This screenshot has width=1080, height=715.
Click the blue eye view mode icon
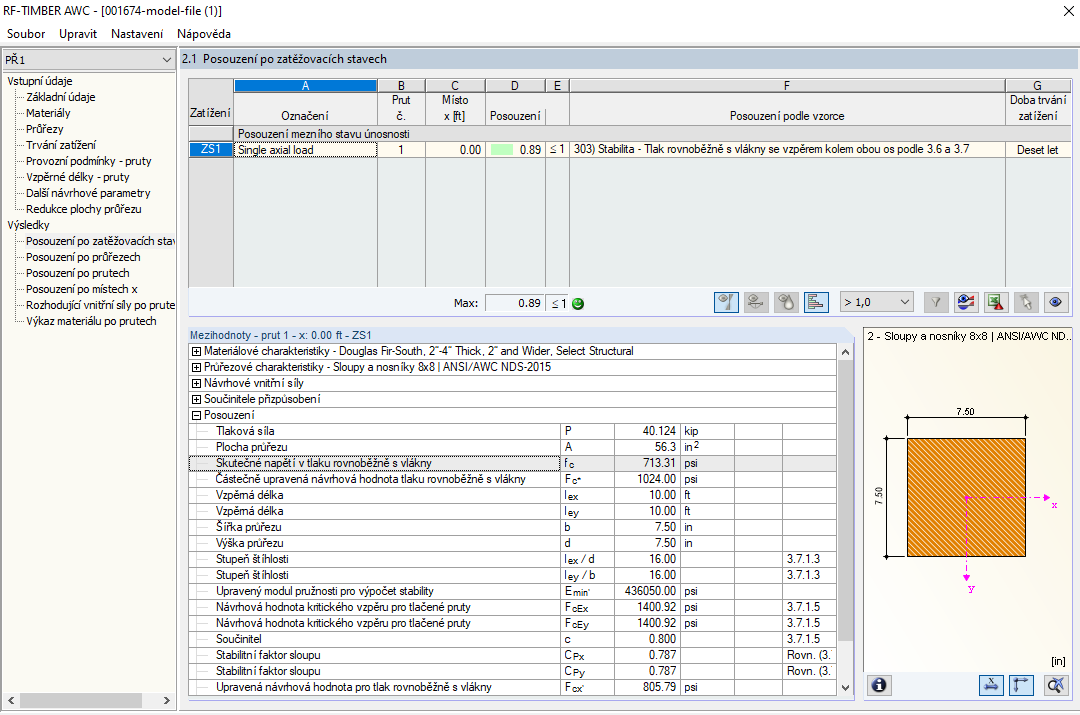[x=1056, y=302]
